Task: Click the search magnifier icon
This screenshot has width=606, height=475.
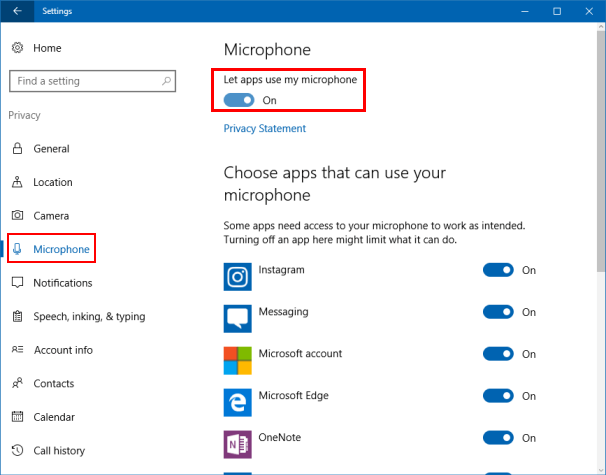Action: click(166, 81)
